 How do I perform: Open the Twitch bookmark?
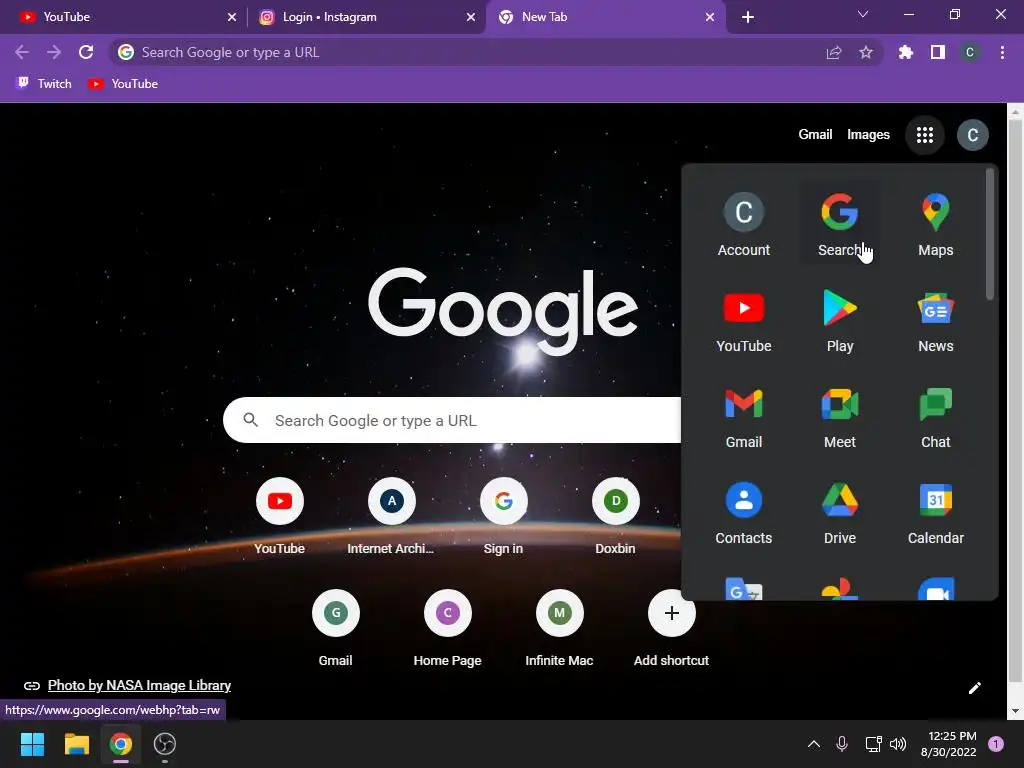click(x=44, y=84)
